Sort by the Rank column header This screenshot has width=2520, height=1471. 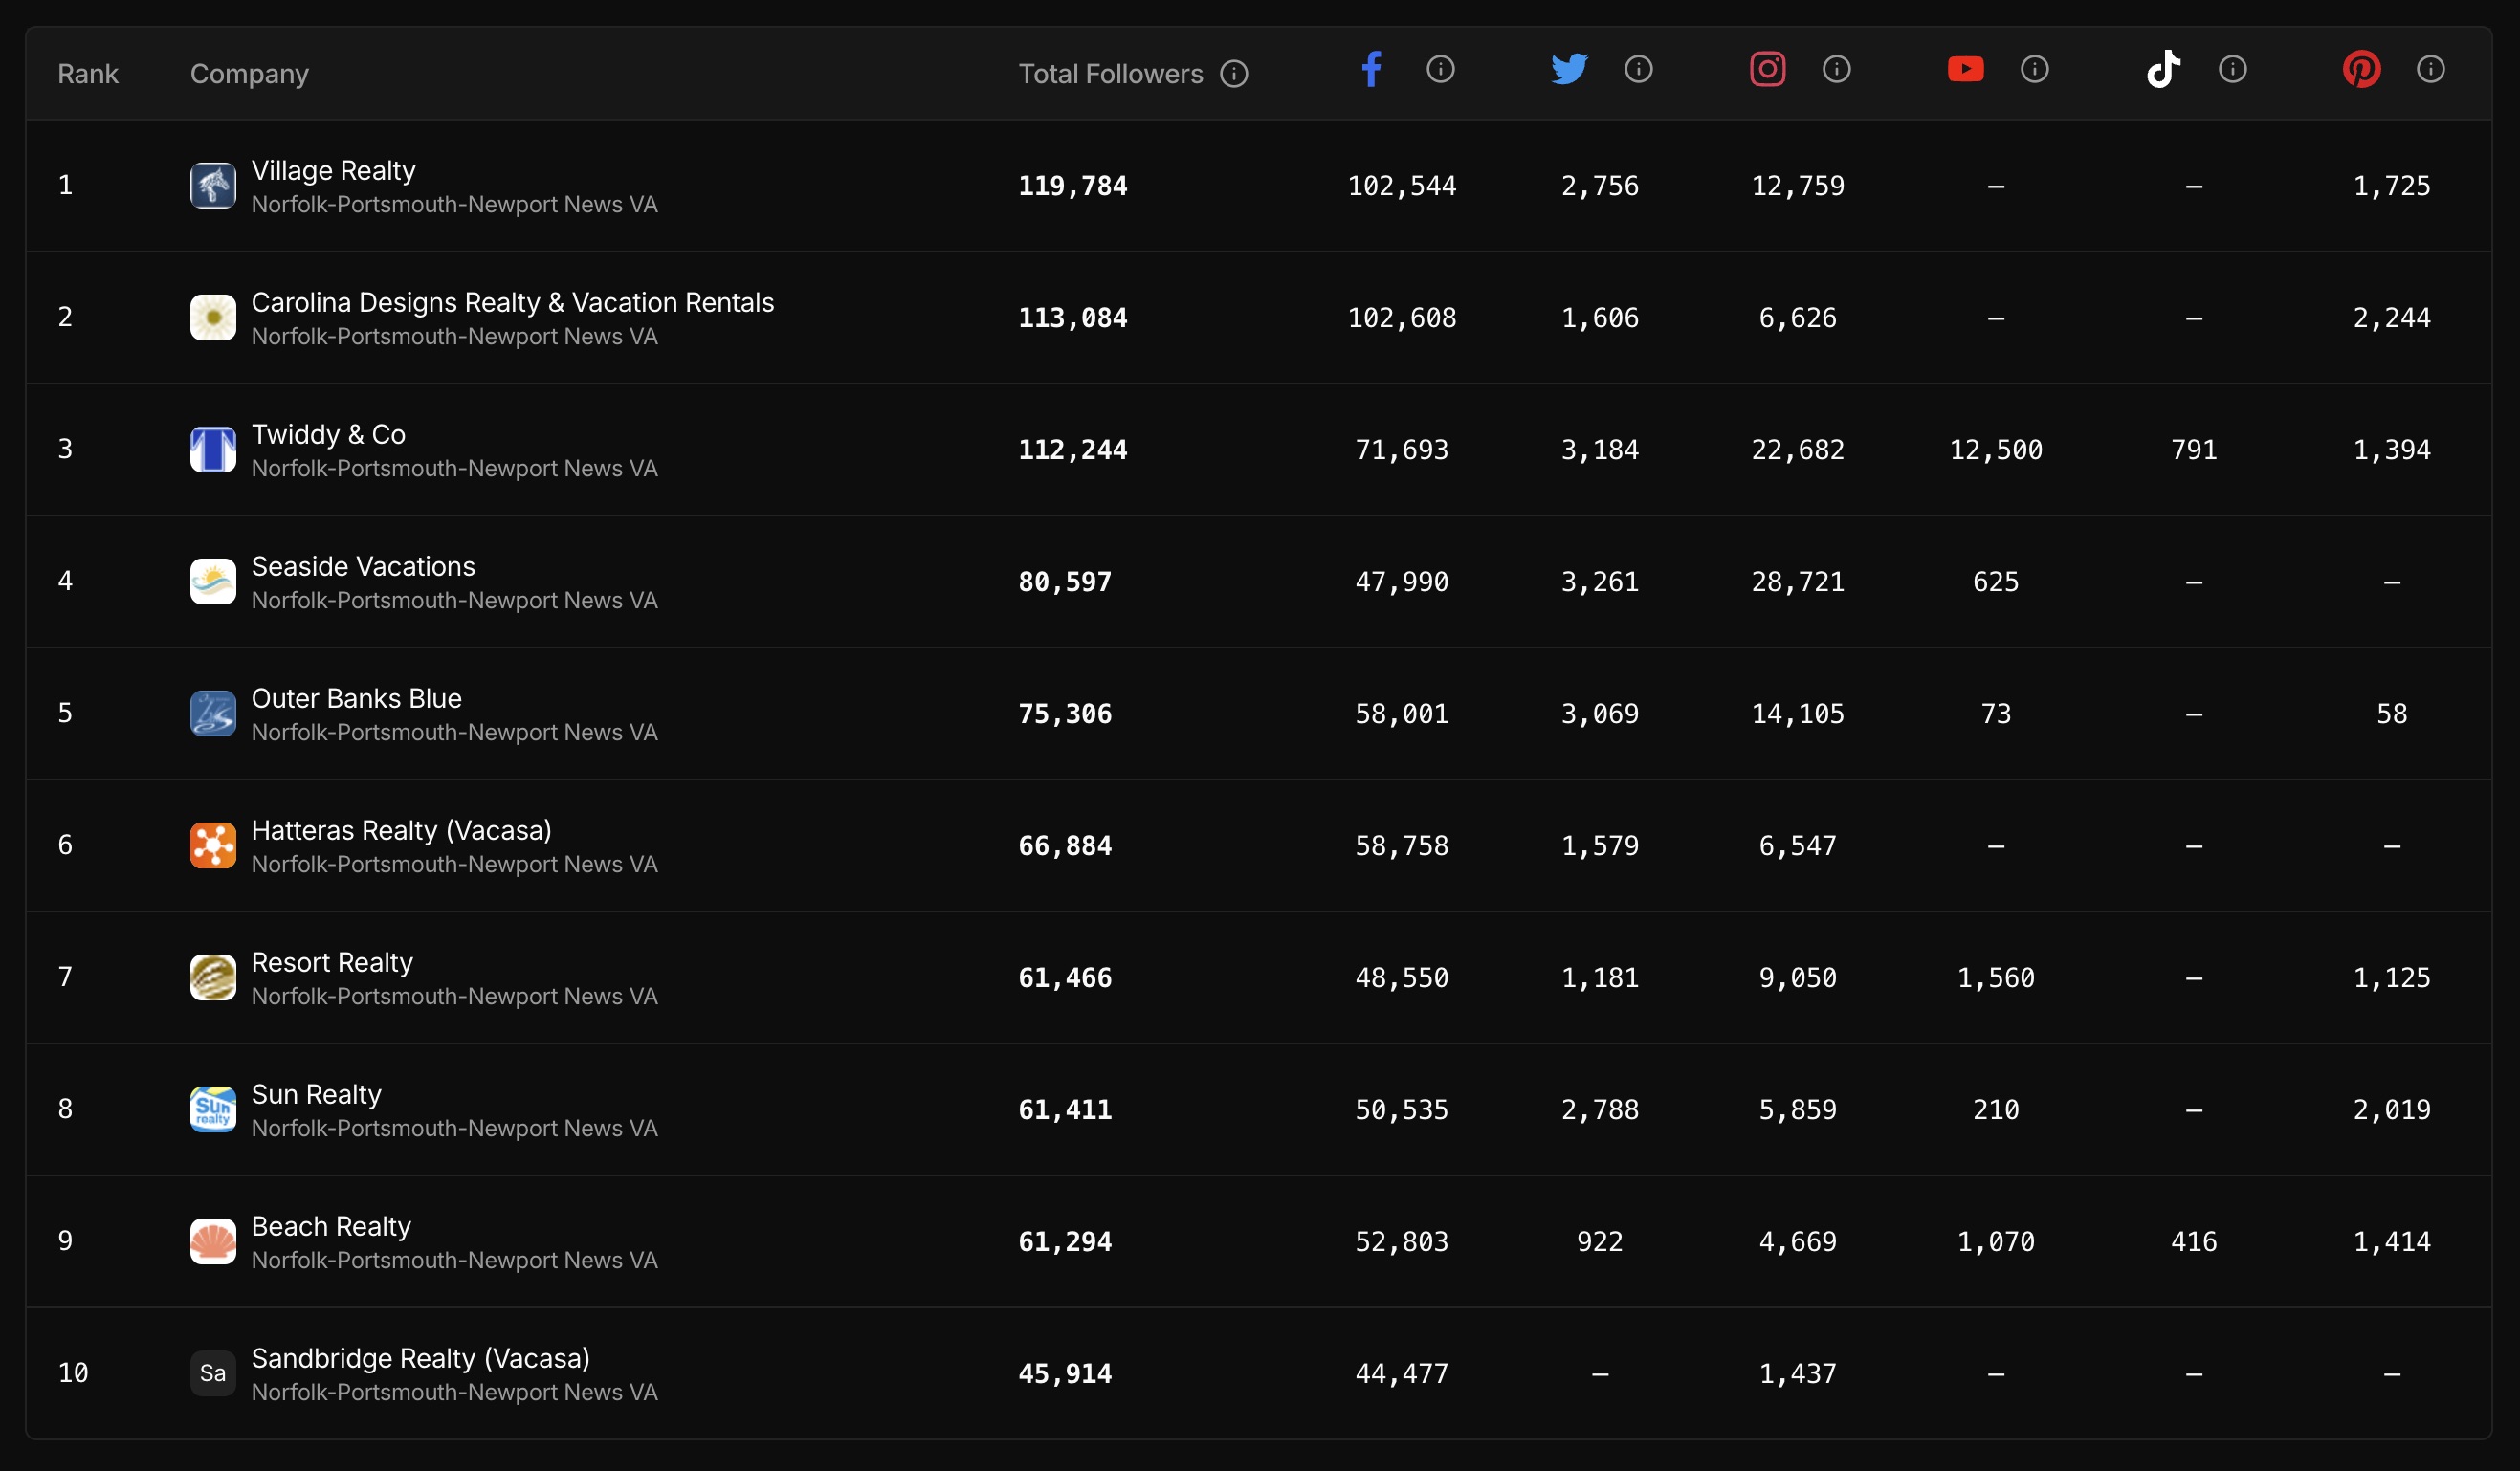pyautogui.click(x=88, y=74)
